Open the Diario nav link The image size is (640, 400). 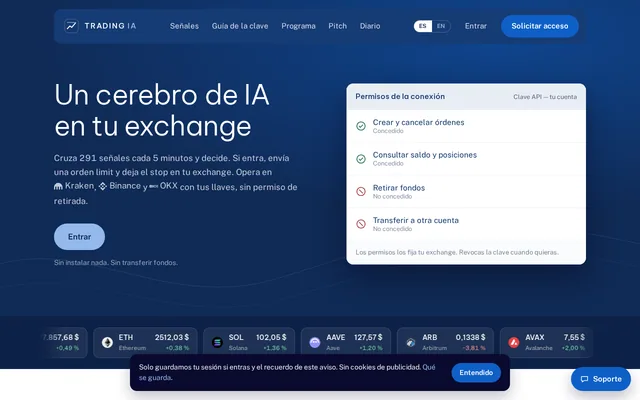point(370,26)
